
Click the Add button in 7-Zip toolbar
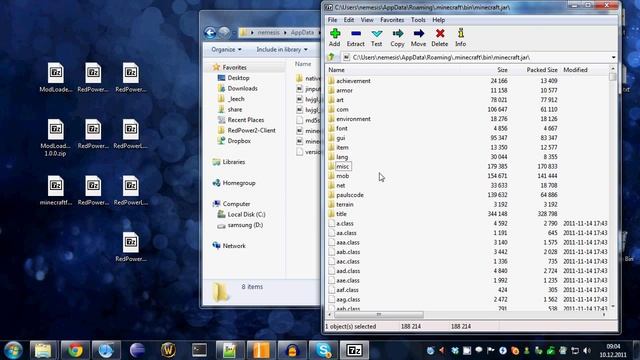point(335,38)
